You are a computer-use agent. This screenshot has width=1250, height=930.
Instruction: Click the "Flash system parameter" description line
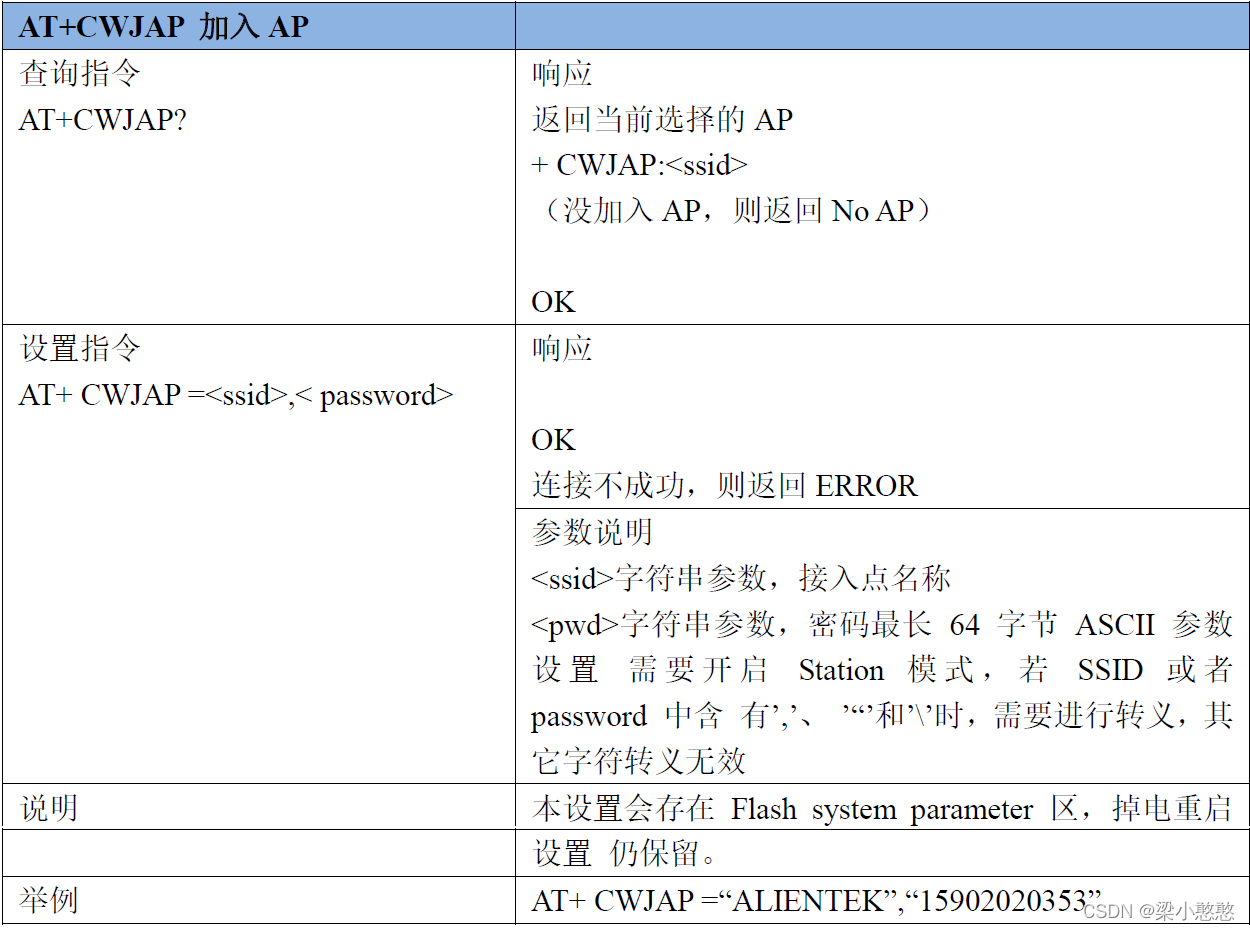tap(882, 808)
